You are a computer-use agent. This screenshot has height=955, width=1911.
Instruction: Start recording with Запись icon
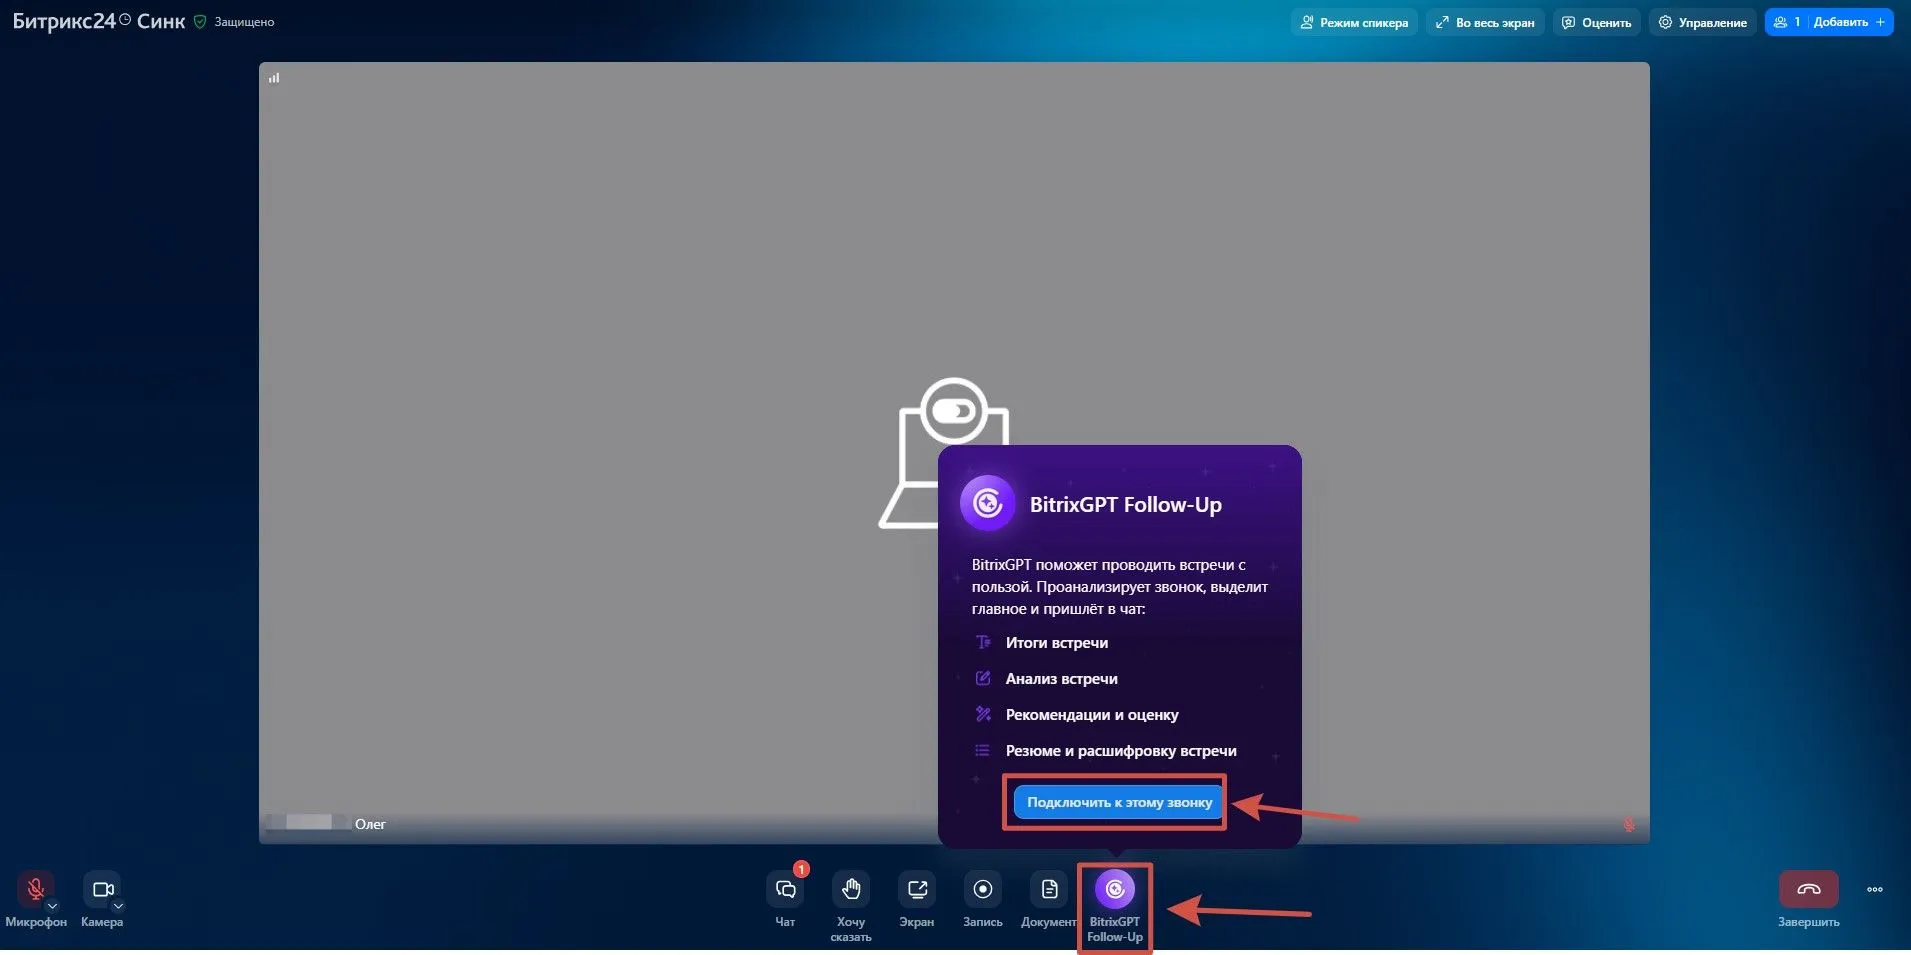[982, 889]
